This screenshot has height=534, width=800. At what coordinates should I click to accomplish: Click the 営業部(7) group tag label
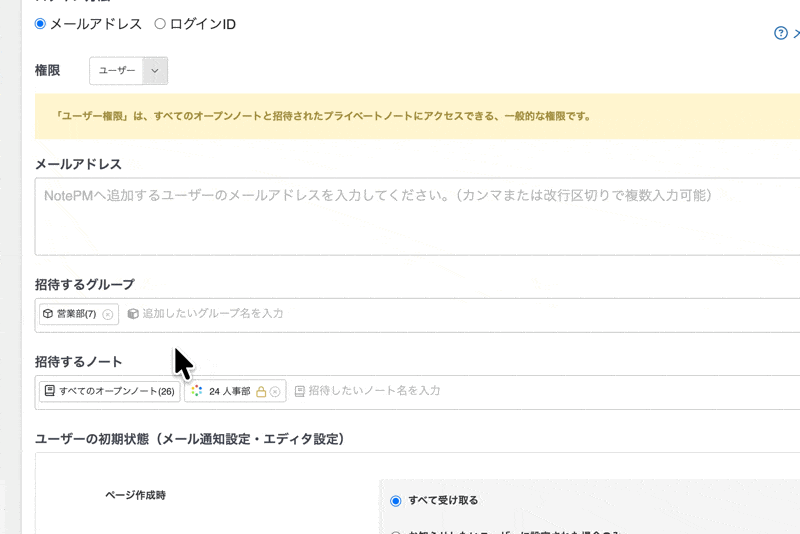[76, 314]
